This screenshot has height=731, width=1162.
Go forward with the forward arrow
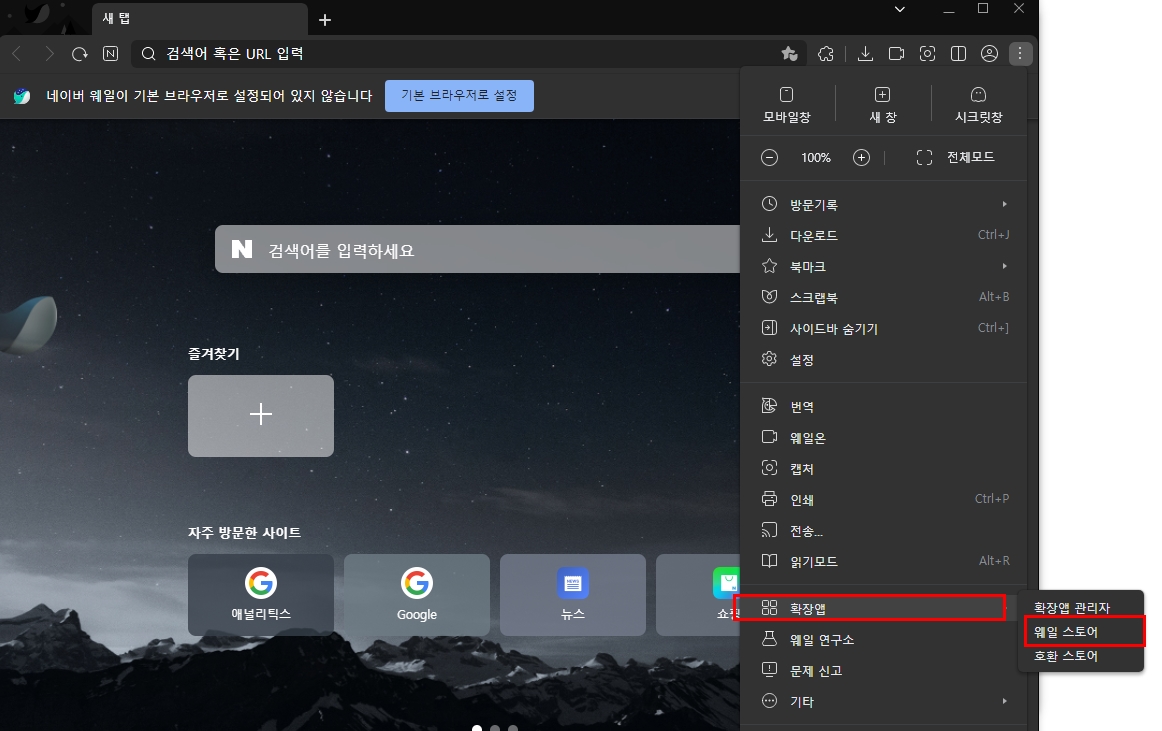click(x=49, y=53)
